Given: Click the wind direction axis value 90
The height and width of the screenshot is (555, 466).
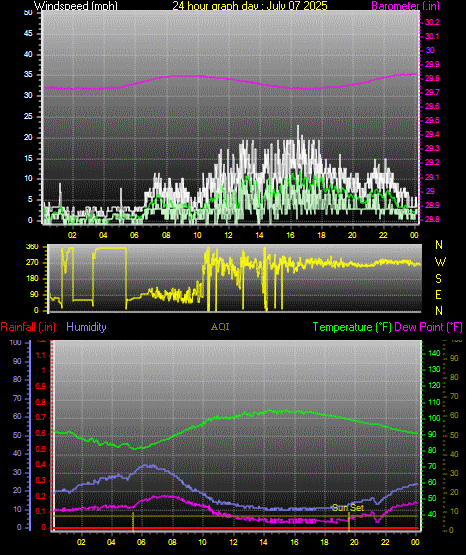Looking at the screenshot, I should (34, 294).
